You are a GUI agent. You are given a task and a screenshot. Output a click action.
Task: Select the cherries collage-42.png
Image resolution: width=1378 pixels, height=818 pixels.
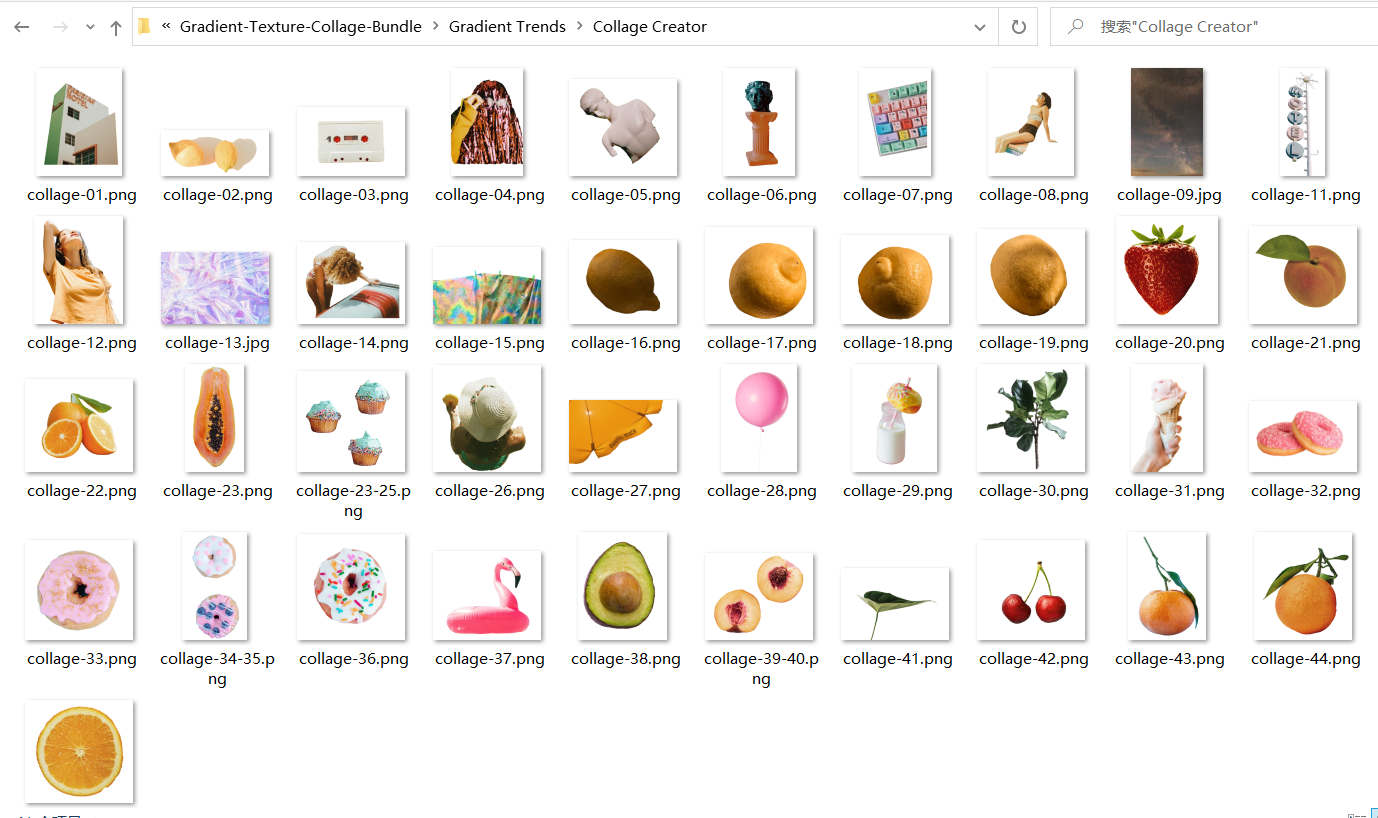coord(1031,590)
